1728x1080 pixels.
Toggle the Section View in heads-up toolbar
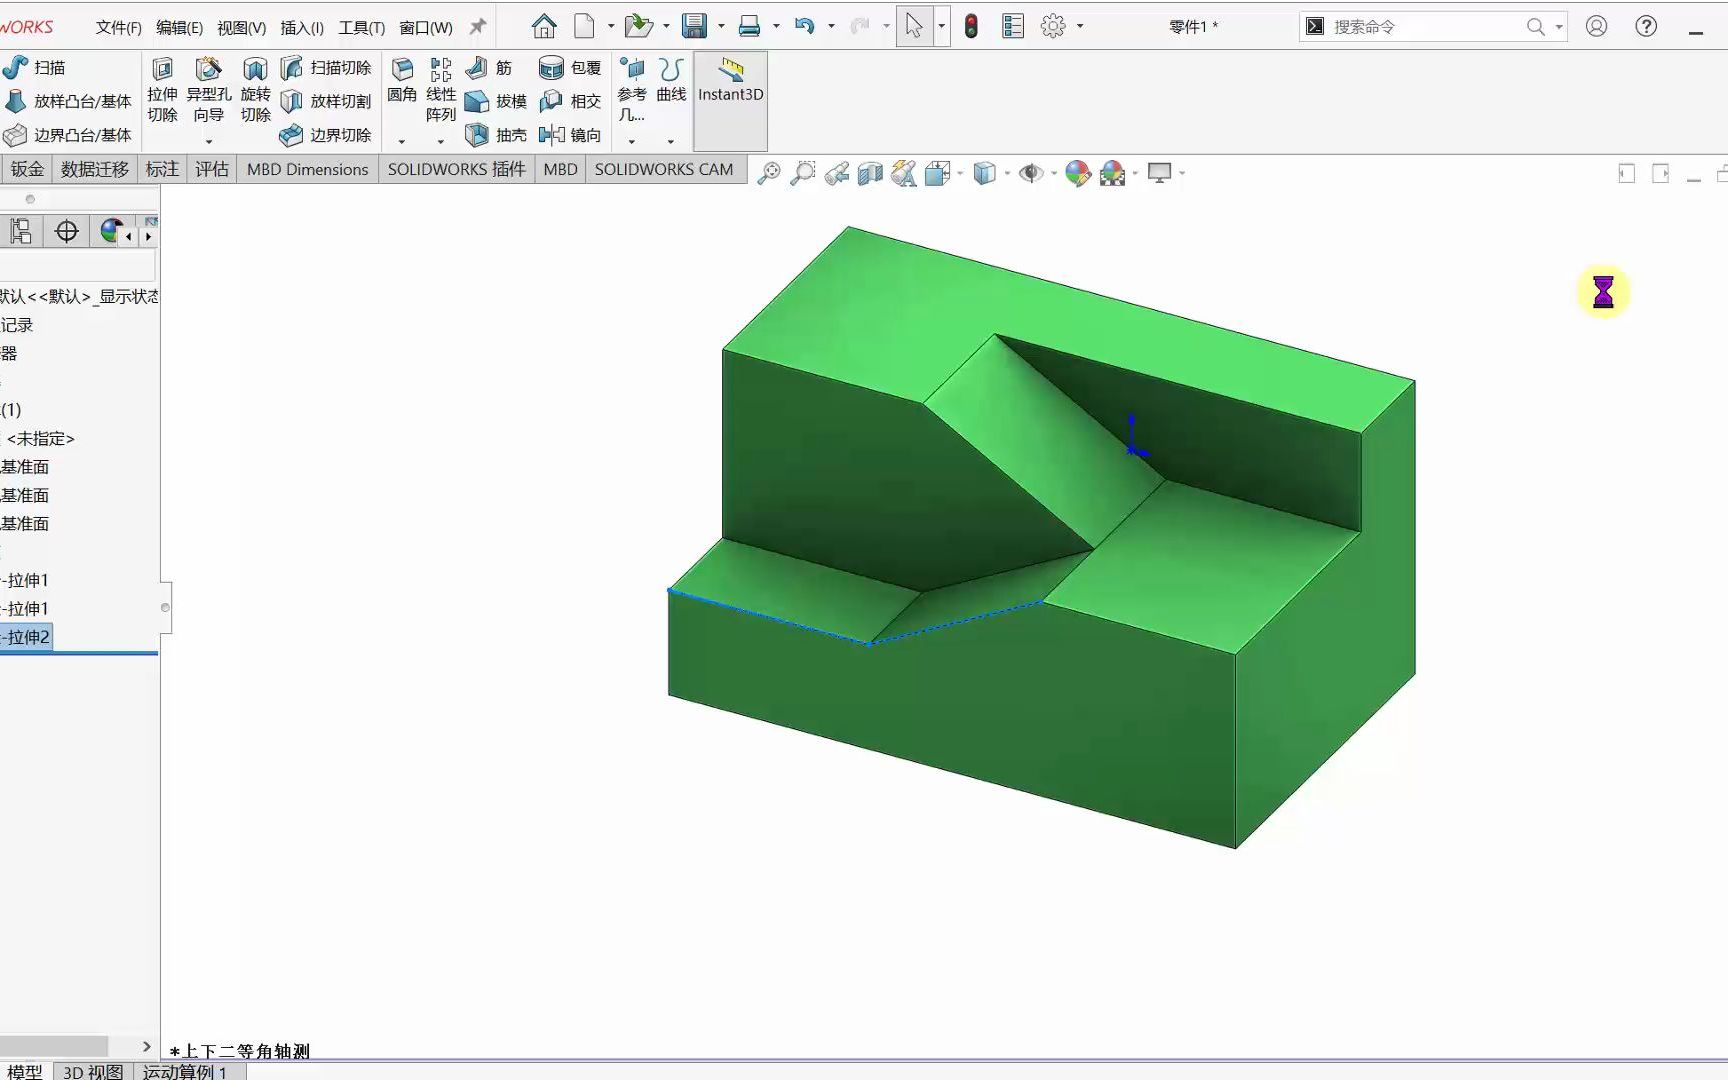pyautogui.click(x=869, y=172)
